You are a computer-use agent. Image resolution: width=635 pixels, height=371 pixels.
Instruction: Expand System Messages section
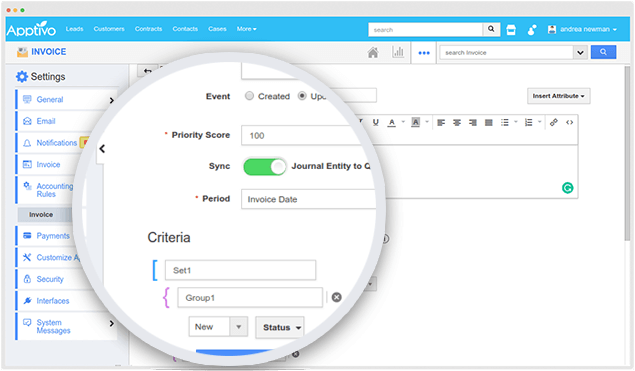tap(67, 326)
